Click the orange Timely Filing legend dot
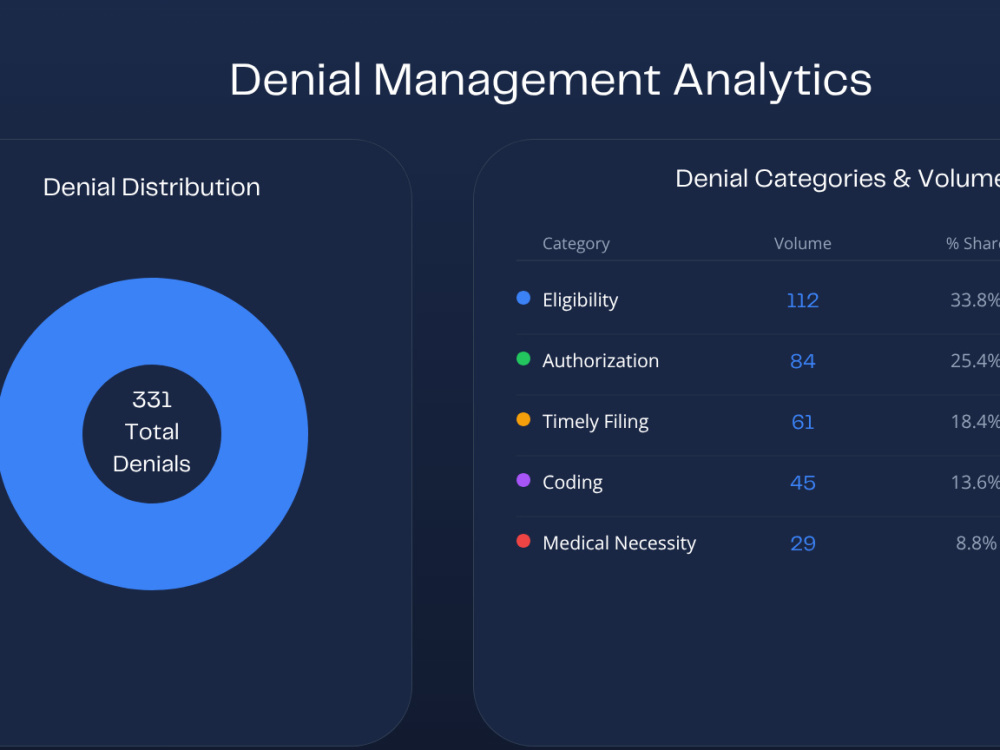The width and height of the screenshot is (1000, 750). [x=523, y=419]
